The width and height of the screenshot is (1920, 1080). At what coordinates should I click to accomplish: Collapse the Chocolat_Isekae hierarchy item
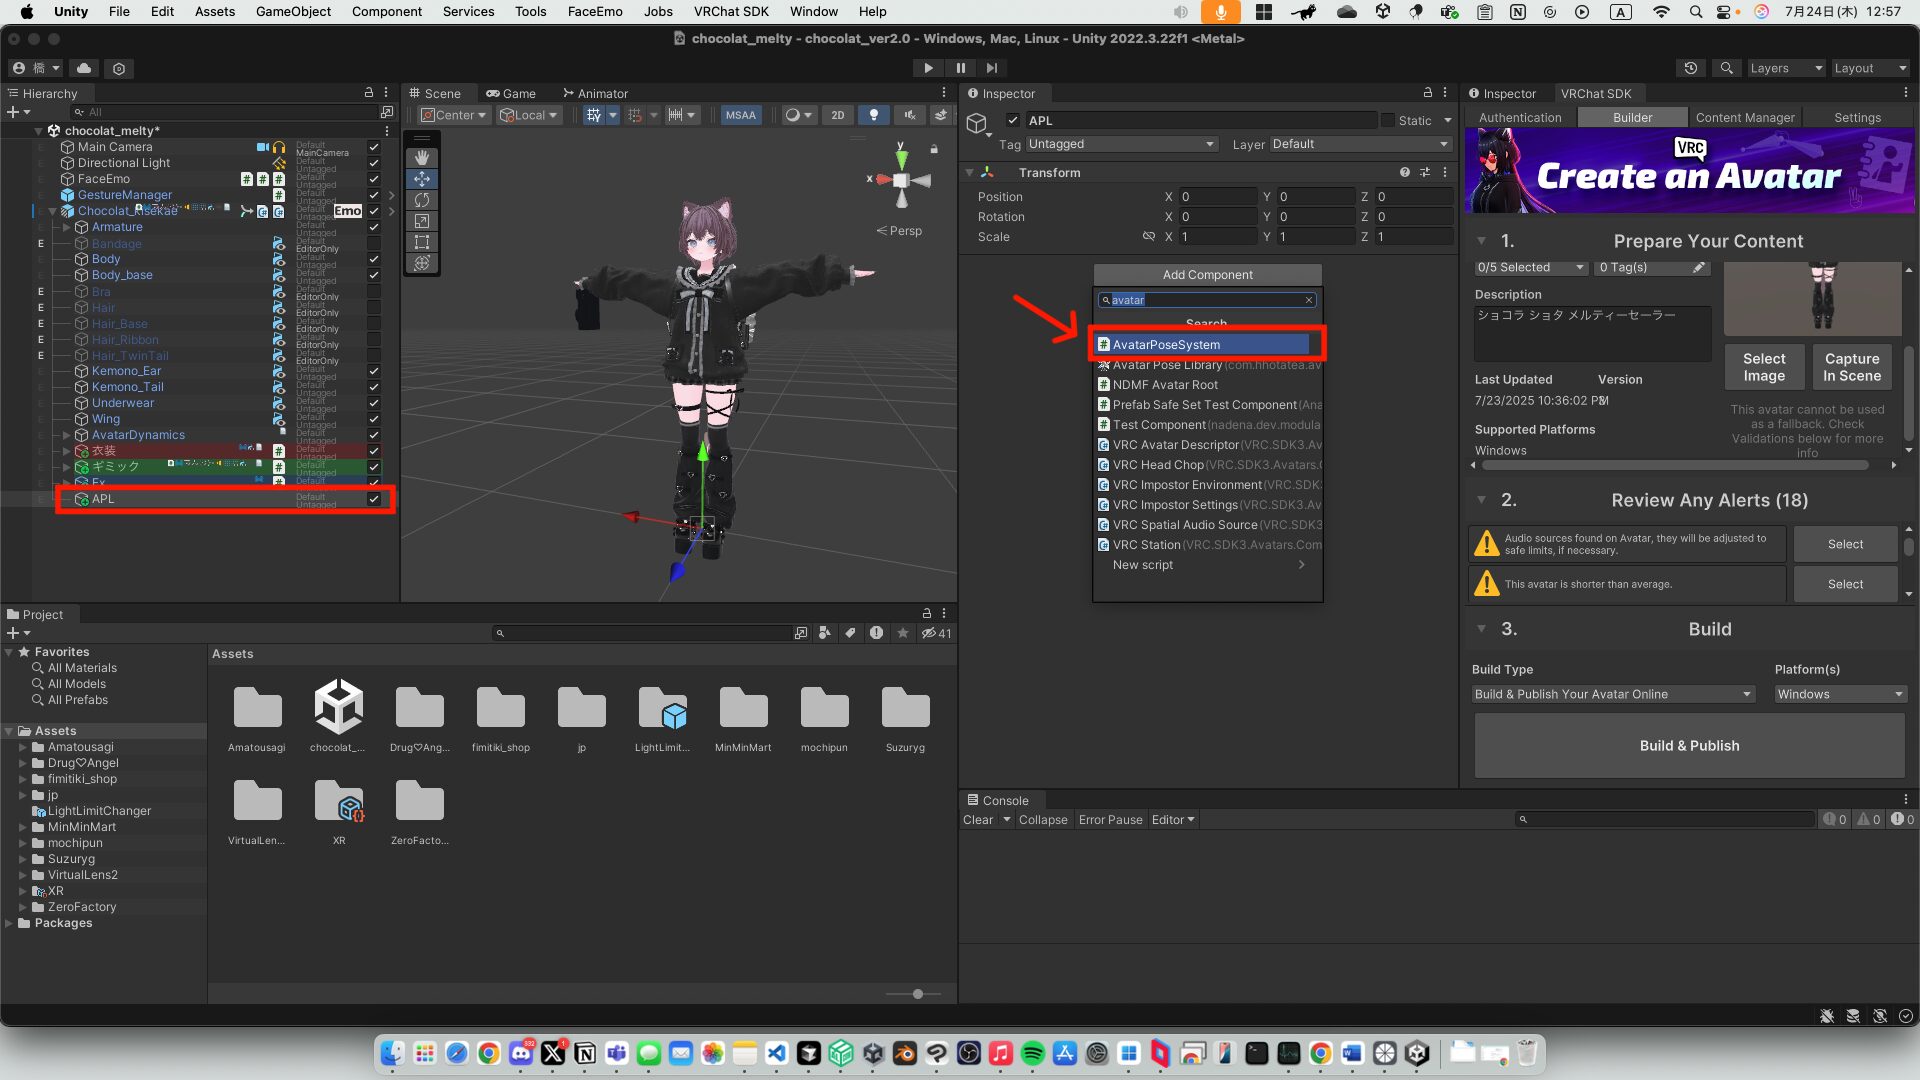pos(52,211)
